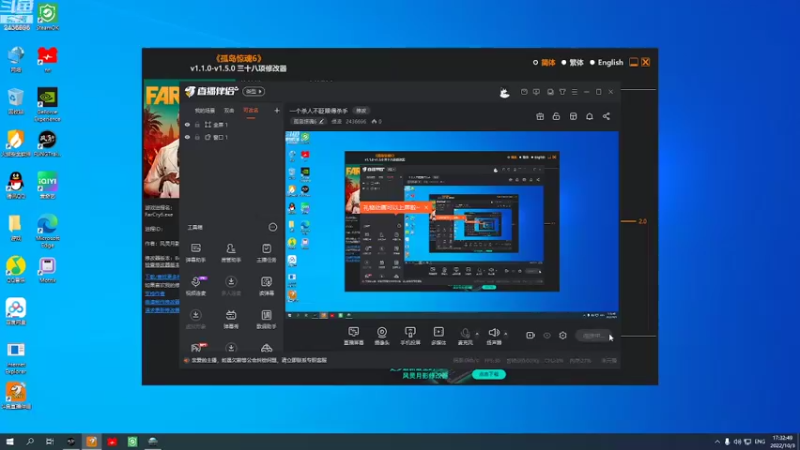Open the video co-stream tool with new badge
Viewport: 800px width, 450px height.
pyautogui.click(x=196, y=286)
